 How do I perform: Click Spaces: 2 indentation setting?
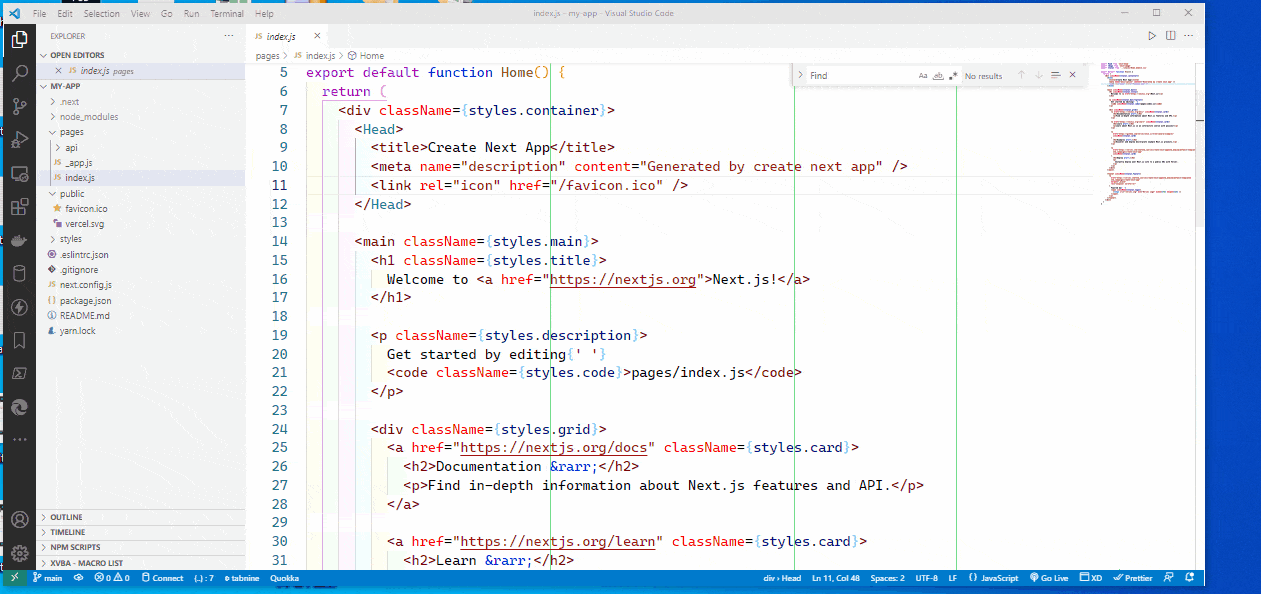(887, 578)
